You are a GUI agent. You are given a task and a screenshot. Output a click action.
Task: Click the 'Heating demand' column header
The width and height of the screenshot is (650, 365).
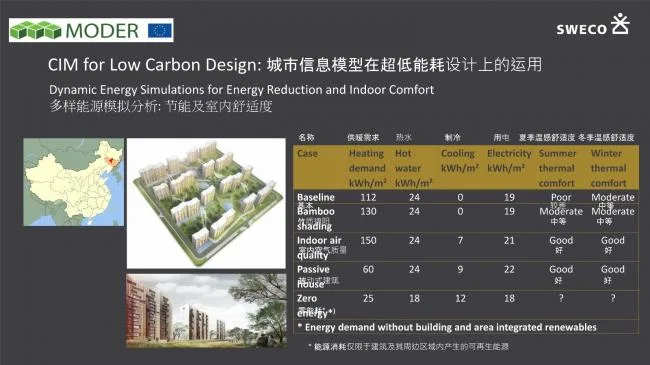pyautogui.click(x=367, y=168)
